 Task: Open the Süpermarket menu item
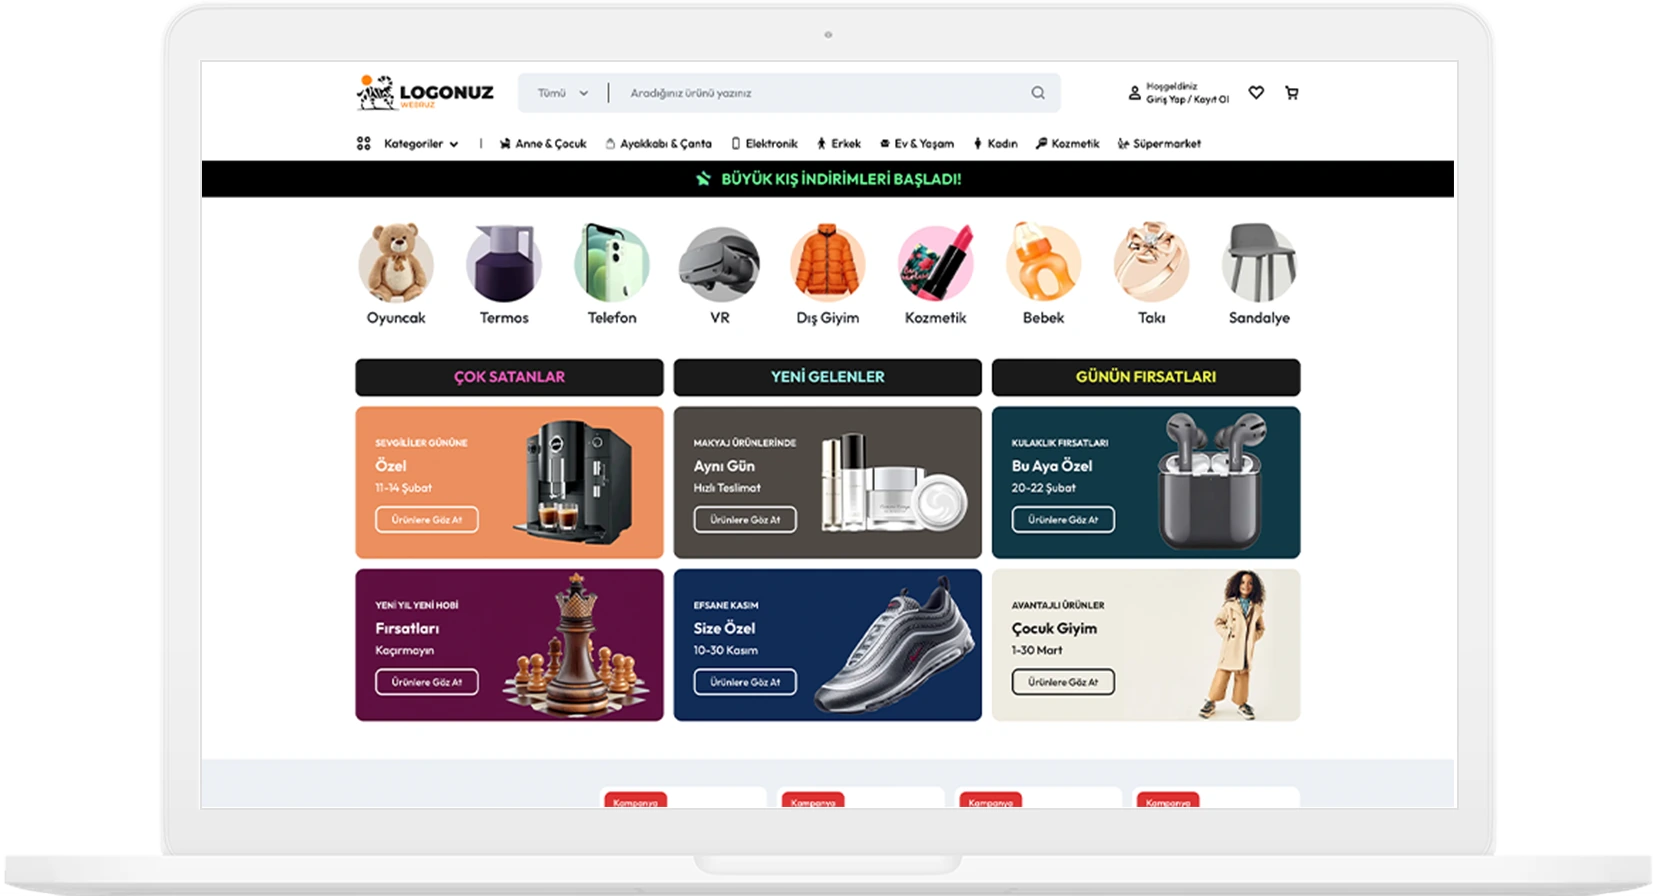tap(1159, 144)
